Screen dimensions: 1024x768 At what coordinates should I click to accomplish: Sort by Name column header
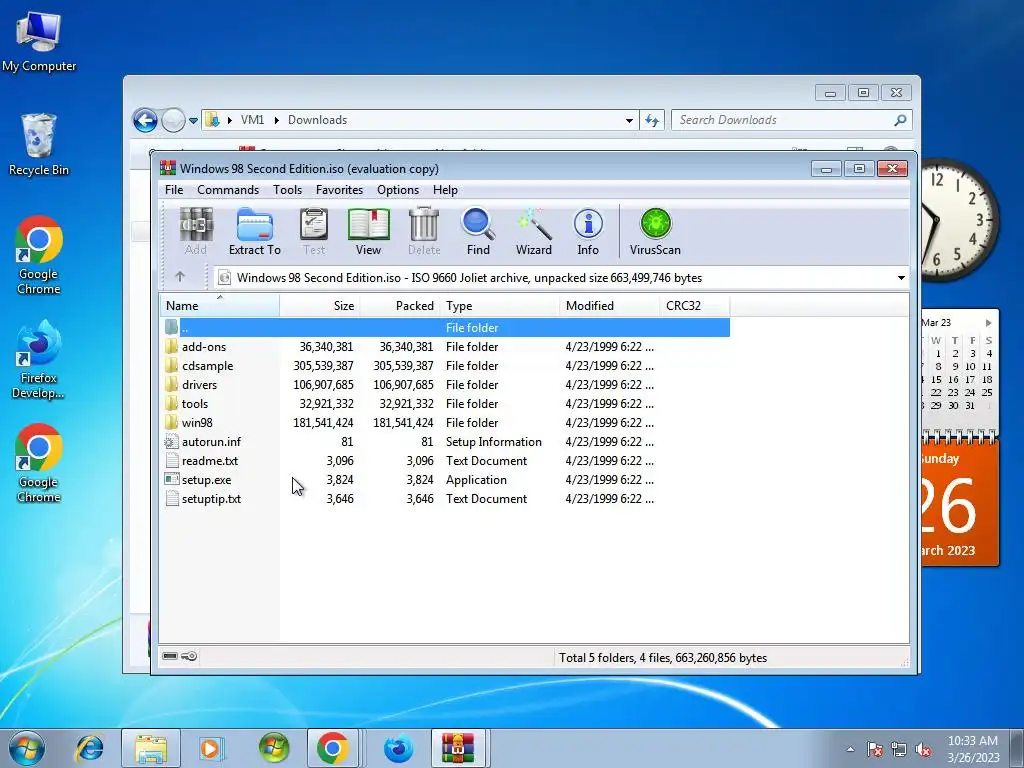pos(219,306)
